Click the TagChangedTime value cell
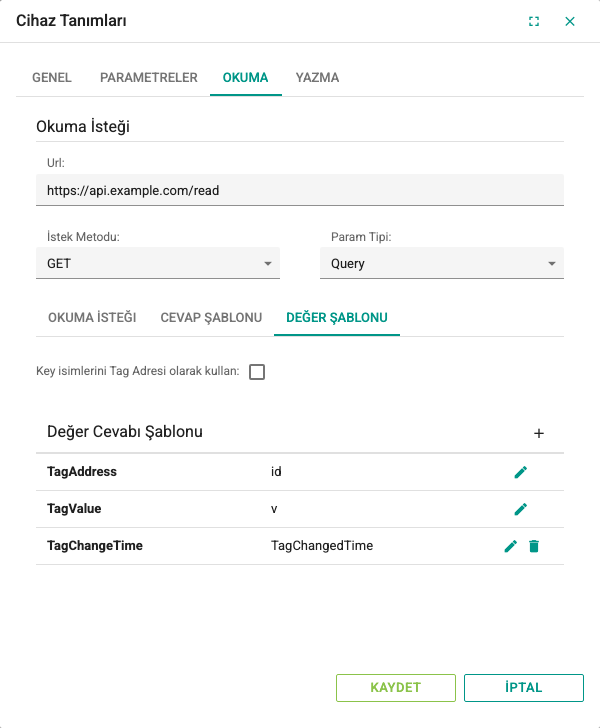 tap(322, 546)
